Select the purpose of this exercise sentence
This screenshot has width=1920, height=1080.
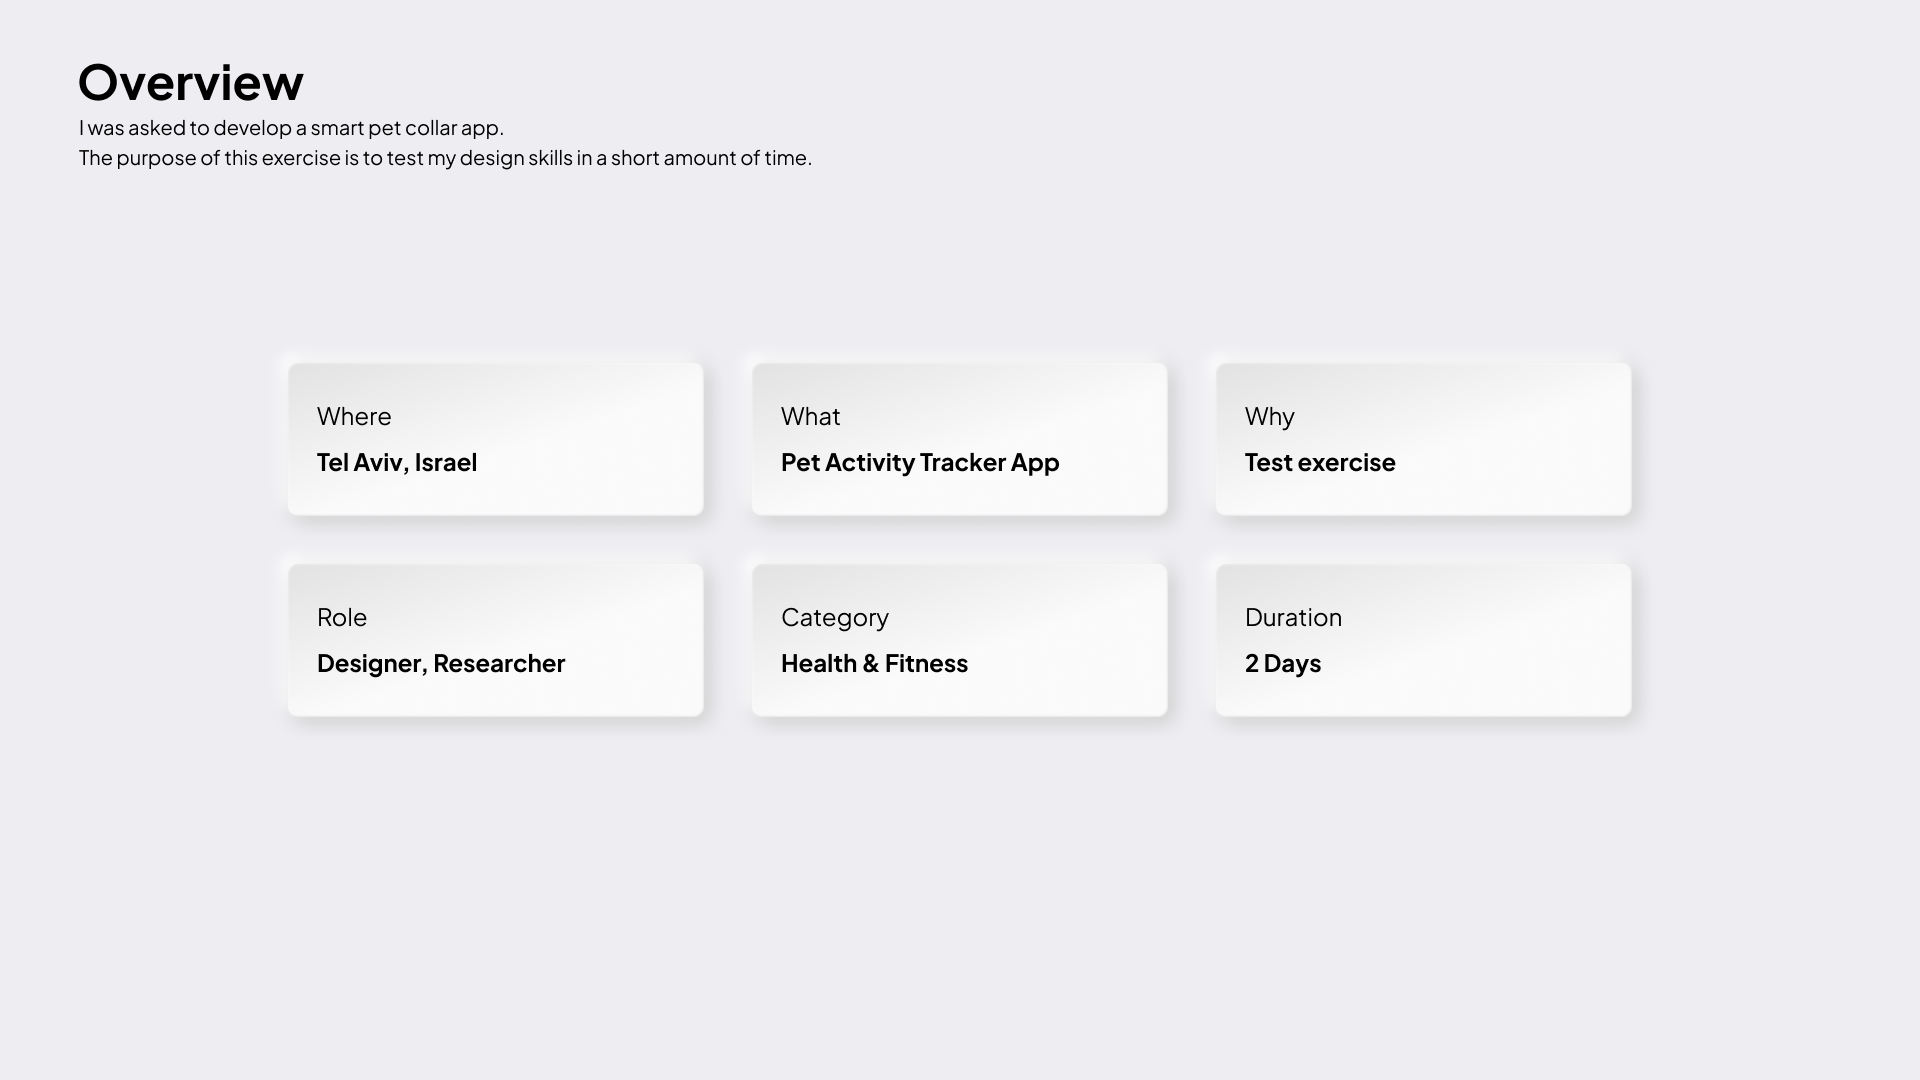tap(445, 158)
